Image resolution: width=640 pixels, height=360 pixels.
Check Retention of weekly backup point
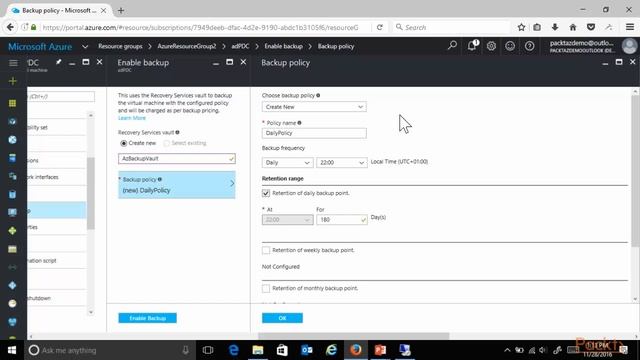pos(266,250)
